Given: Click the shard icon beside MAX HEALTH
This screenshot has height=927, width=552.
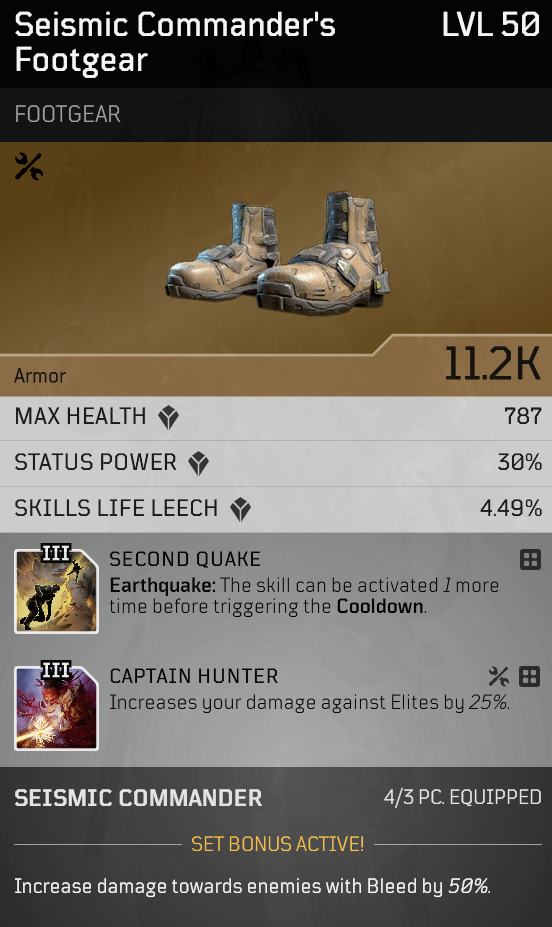Looking at the screenshot, I should pyautogui.click(x=168, y=417).
